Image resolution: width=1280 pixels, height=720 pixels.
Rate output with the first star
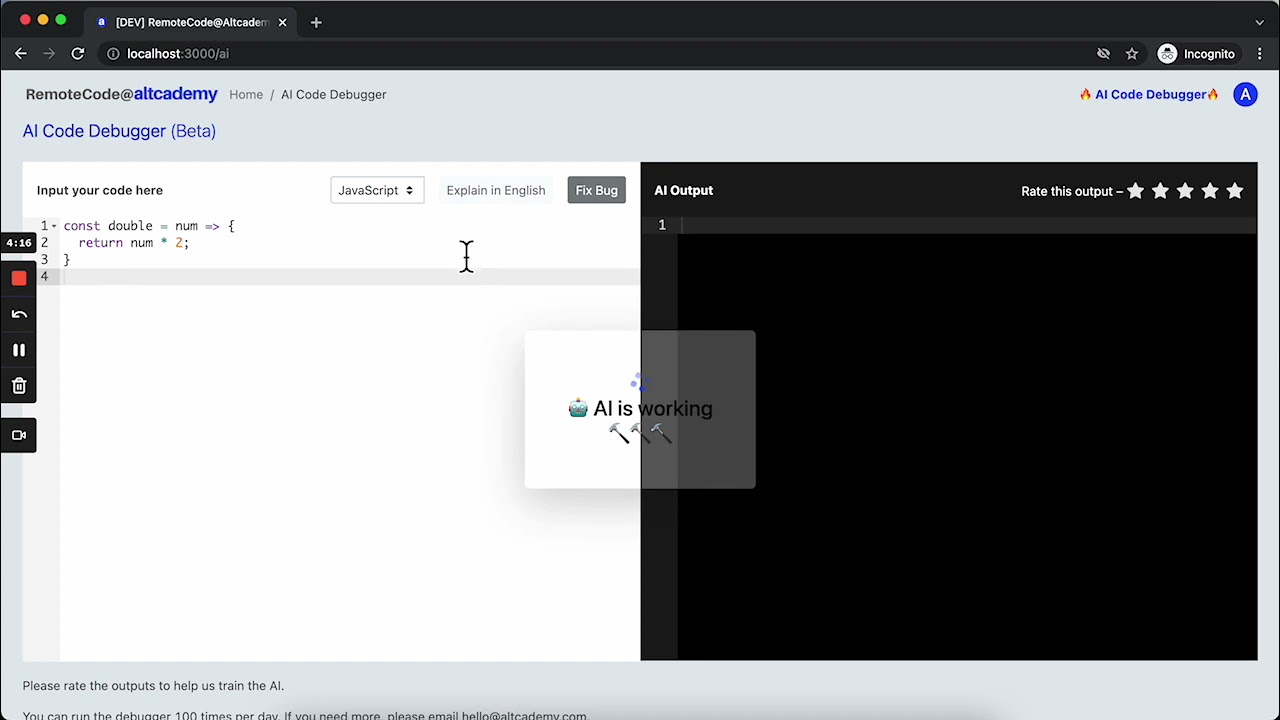[x=1136, y=190]
